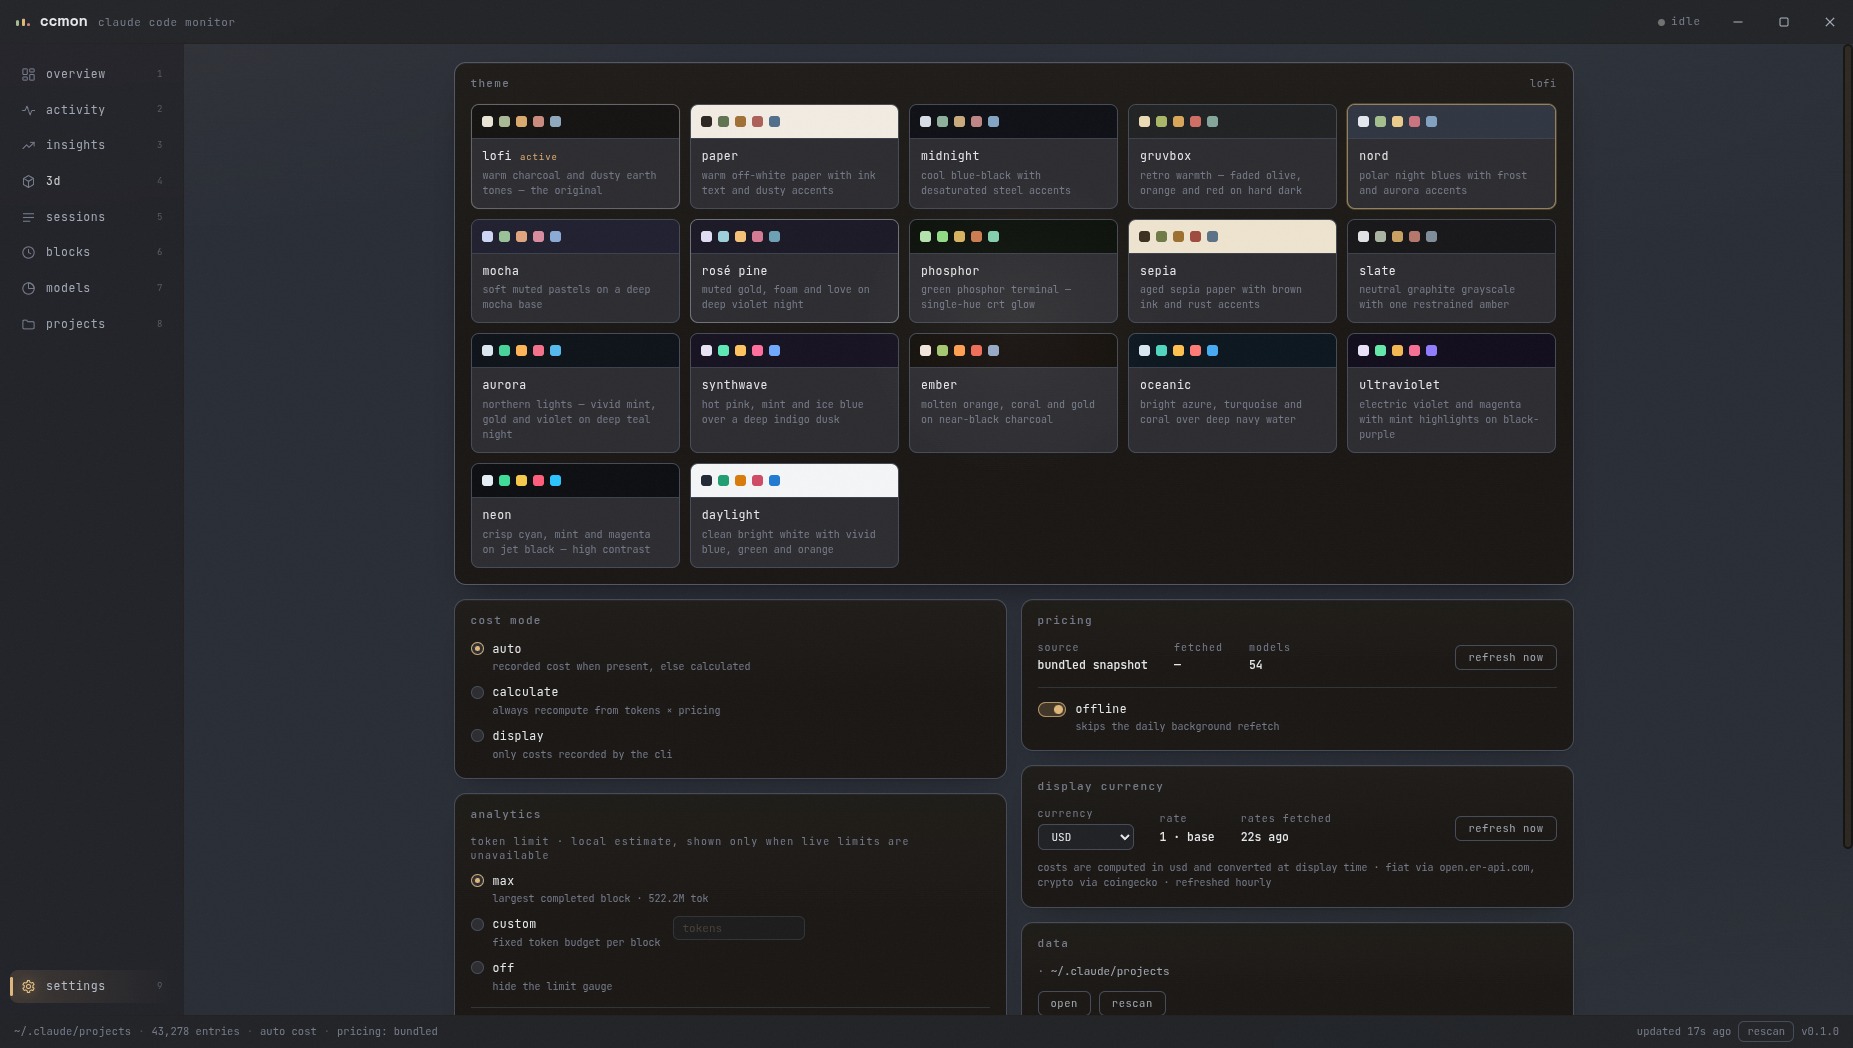
Task: Pick the mocha theme
Action: click(x=575, y=271)
